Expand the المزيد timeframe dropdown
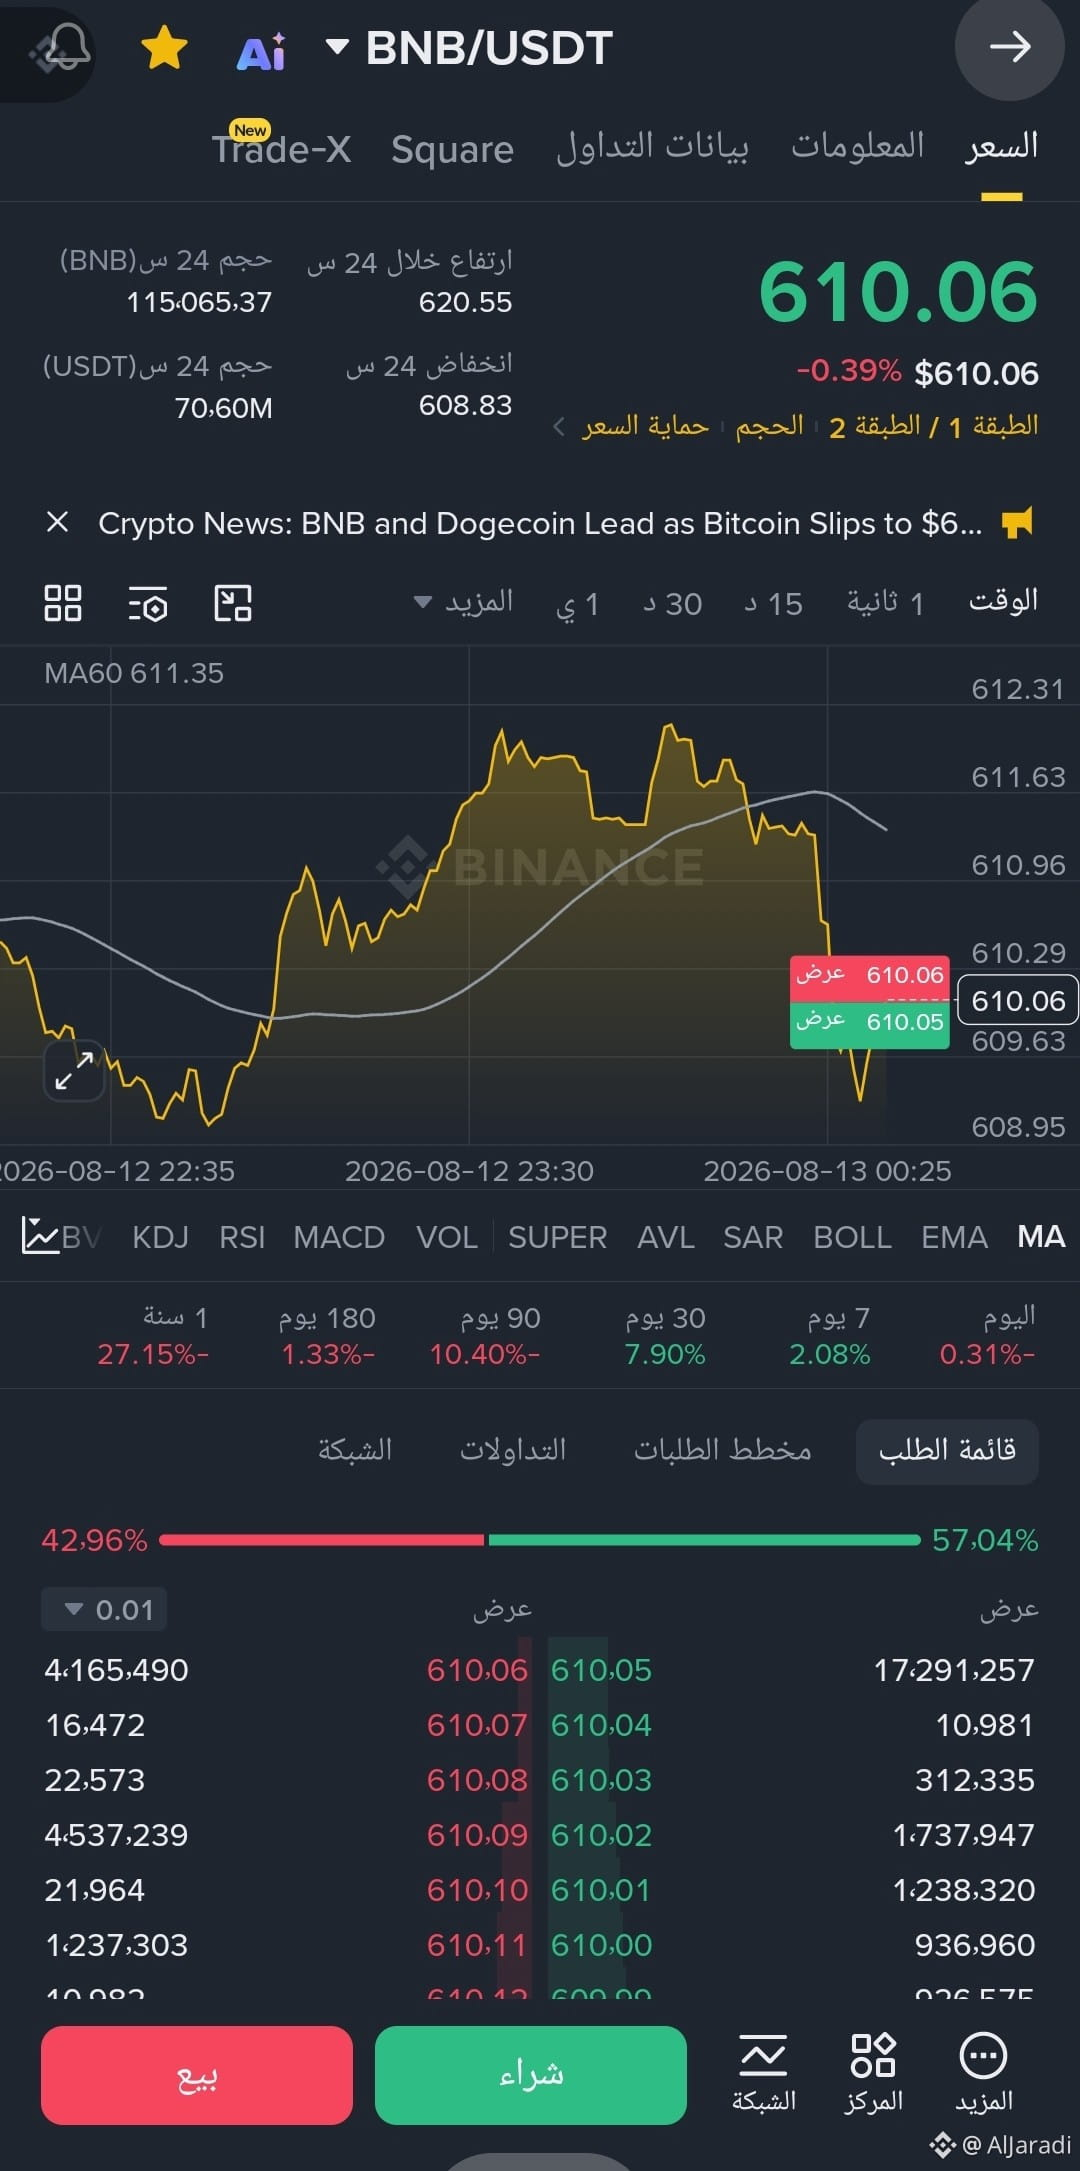This screenshot has height=2171, width=1080. [463, 602]
